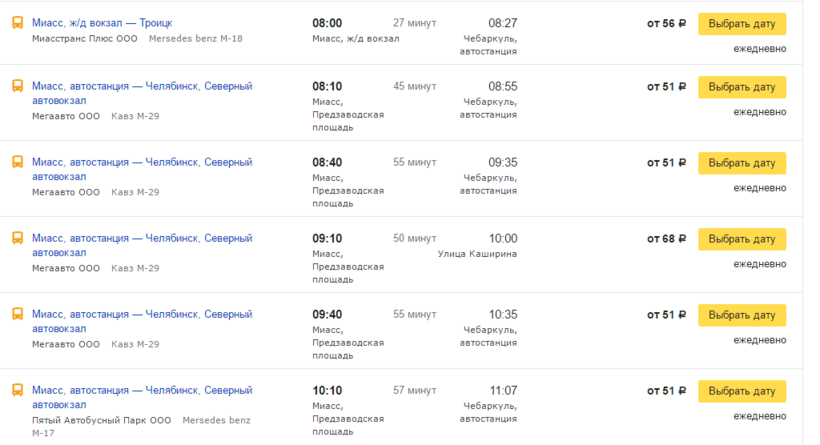Choose a date for the 68 ₽ trip

(x=741, y=239)
